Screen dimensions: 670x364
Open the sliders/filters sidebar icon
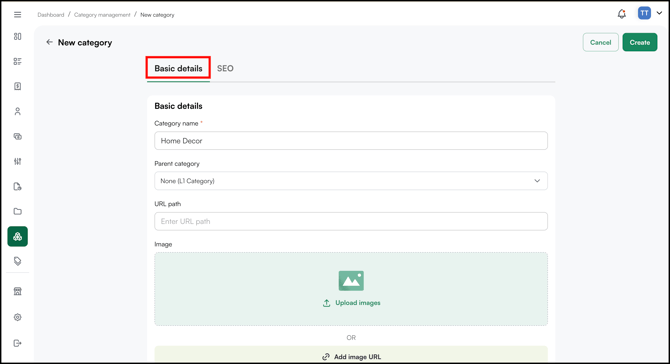18,161
